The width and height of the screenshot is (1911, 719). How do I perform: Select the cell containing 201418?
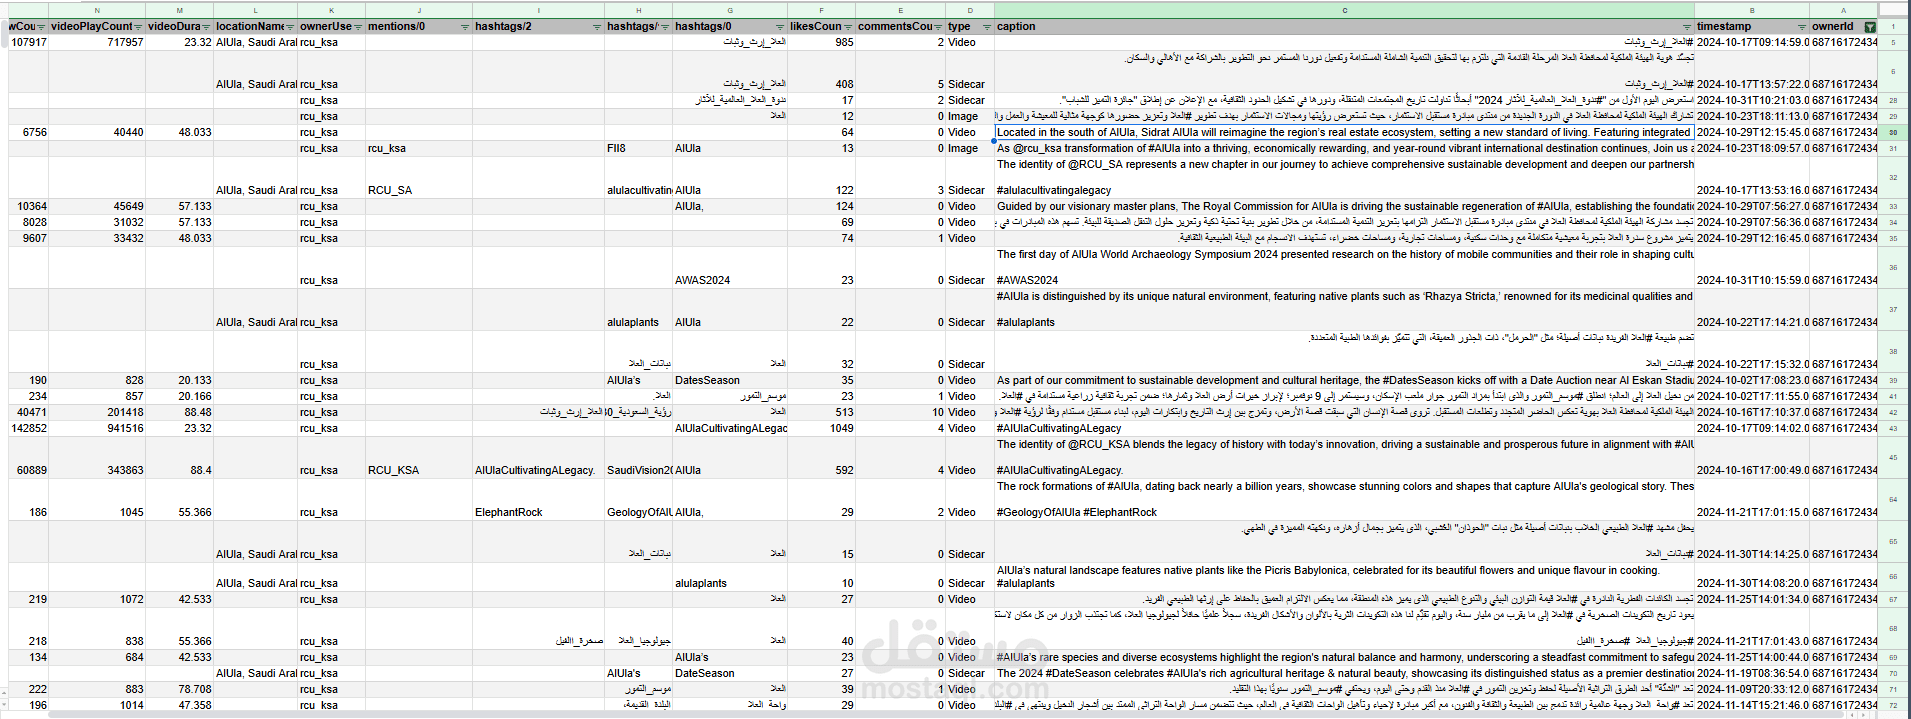pos(97,412)
